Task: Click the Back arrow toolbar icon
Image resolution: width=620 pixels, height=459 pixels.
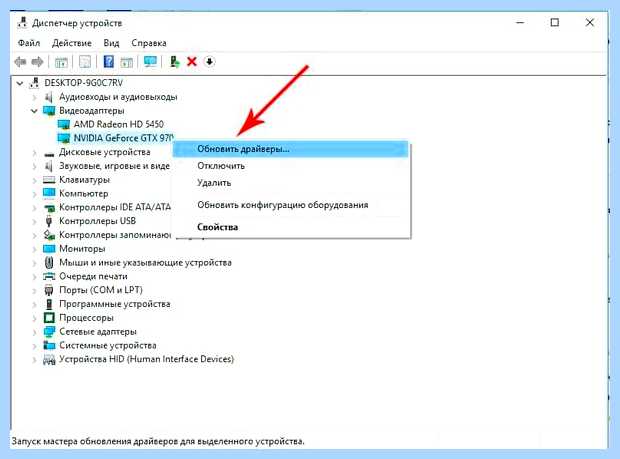Action: pos(20,62)
